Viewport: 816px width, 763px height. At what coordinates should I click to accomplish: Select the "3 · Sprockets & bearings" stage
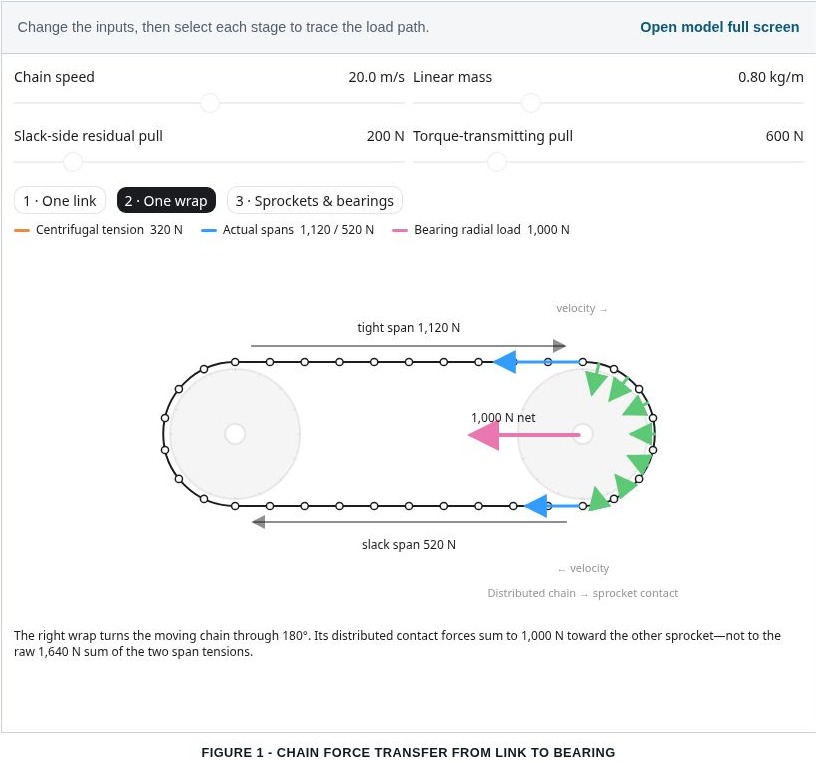pos(315,200)
